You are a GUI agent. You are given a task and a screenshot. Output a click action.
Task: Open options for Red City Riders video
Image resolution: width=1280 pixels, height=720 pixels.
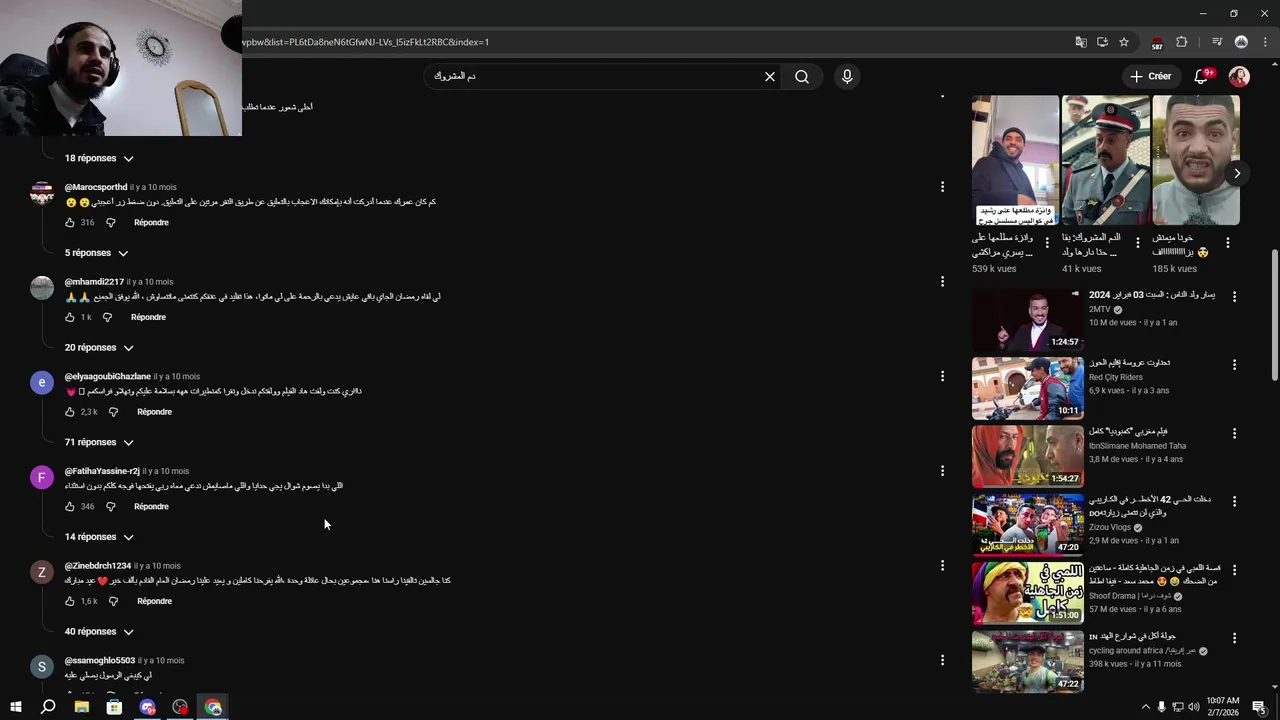click(x=1234, y=365)
